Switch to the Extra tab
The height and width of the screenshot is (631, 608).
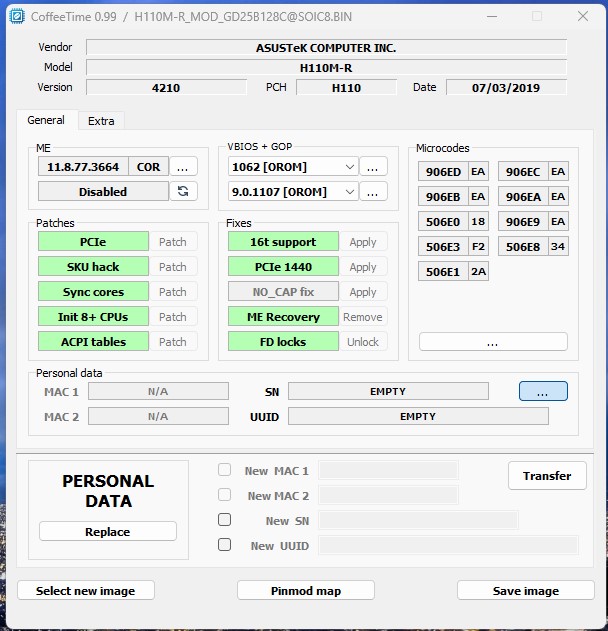(101, 121)
